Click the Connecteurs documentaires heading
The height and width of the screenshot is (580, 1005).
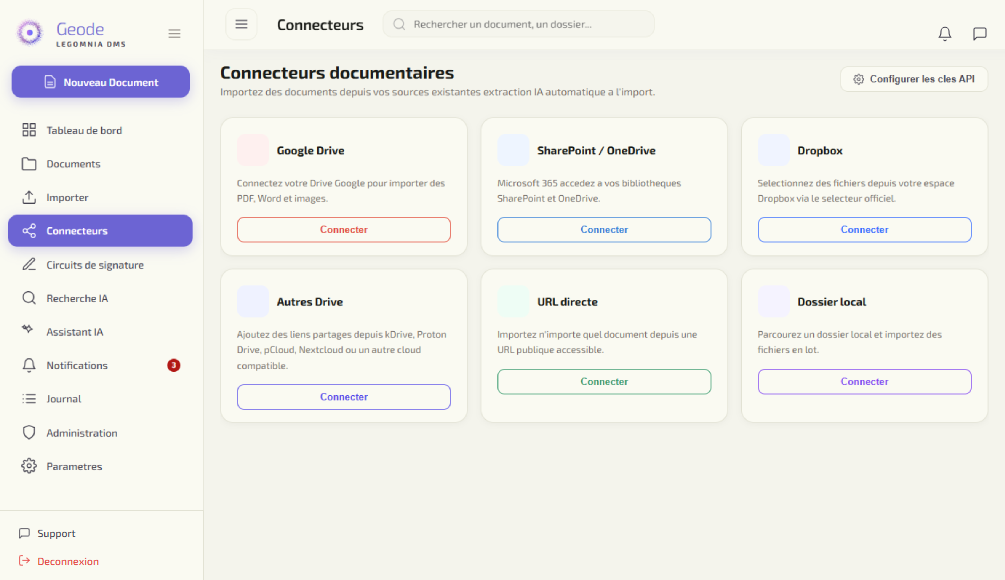pos(337,72)
